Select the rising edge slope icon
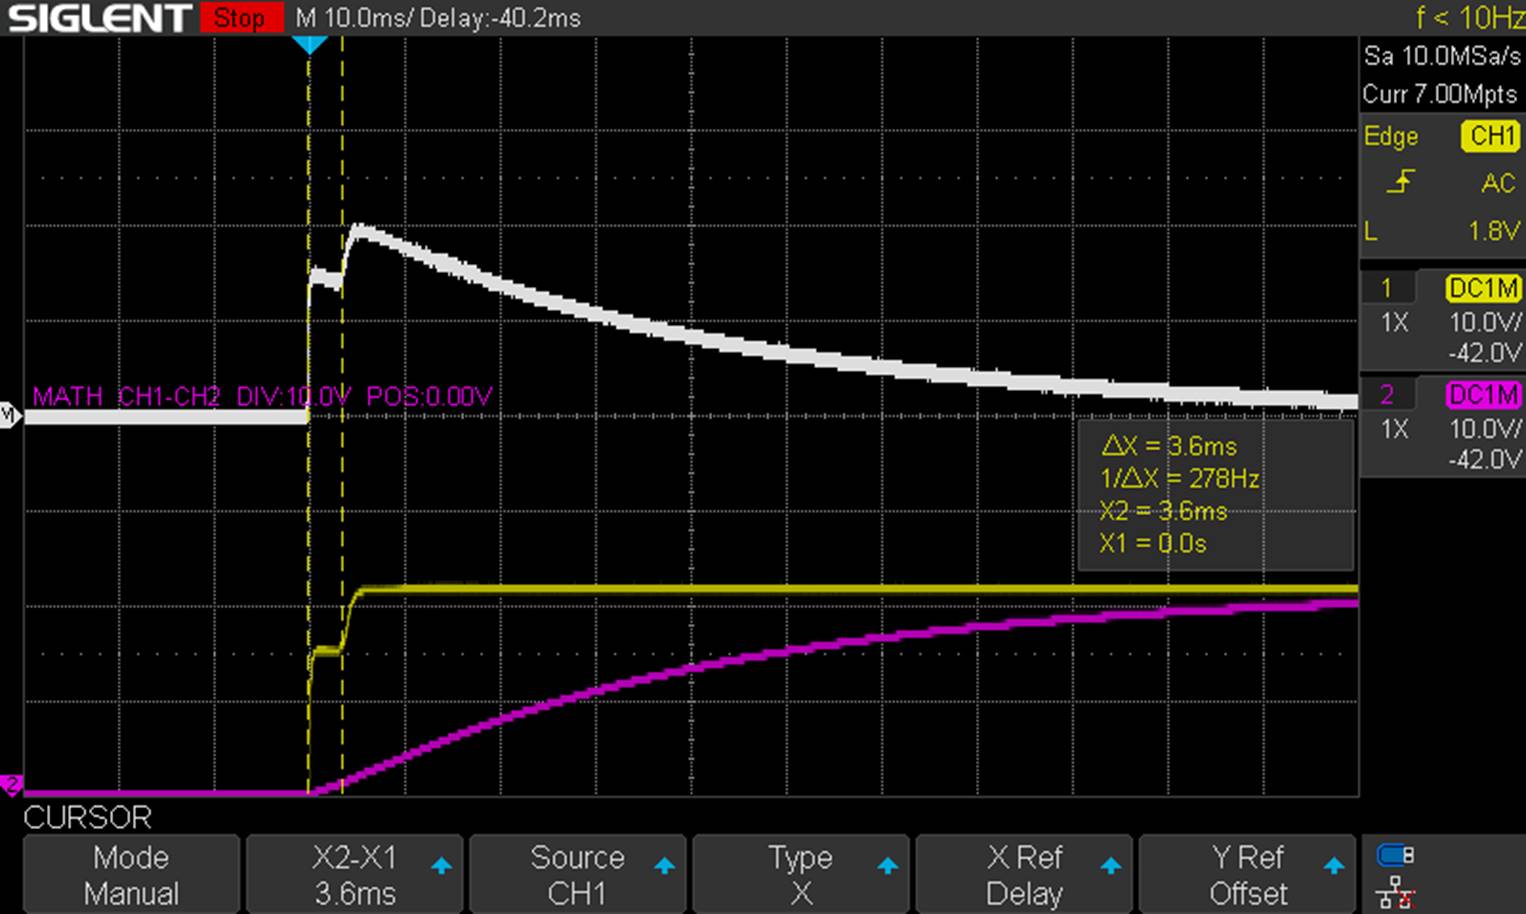The image size is (1526, 914). click(x=1401, y=182)
